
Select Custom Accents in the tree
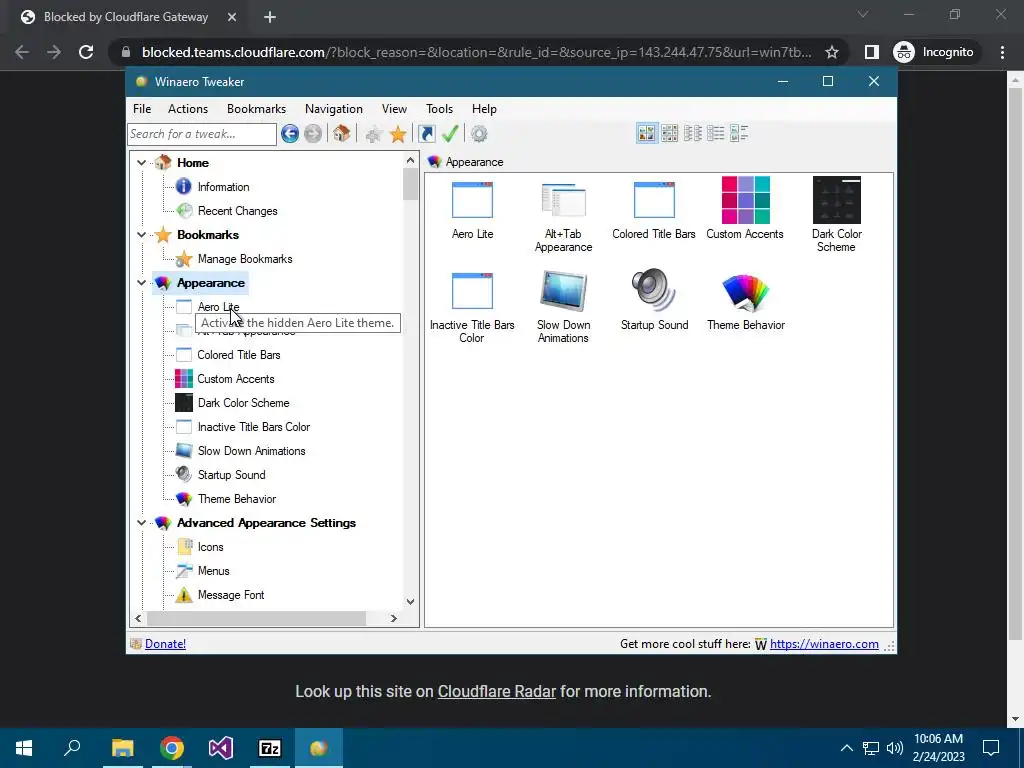[236, 379]
